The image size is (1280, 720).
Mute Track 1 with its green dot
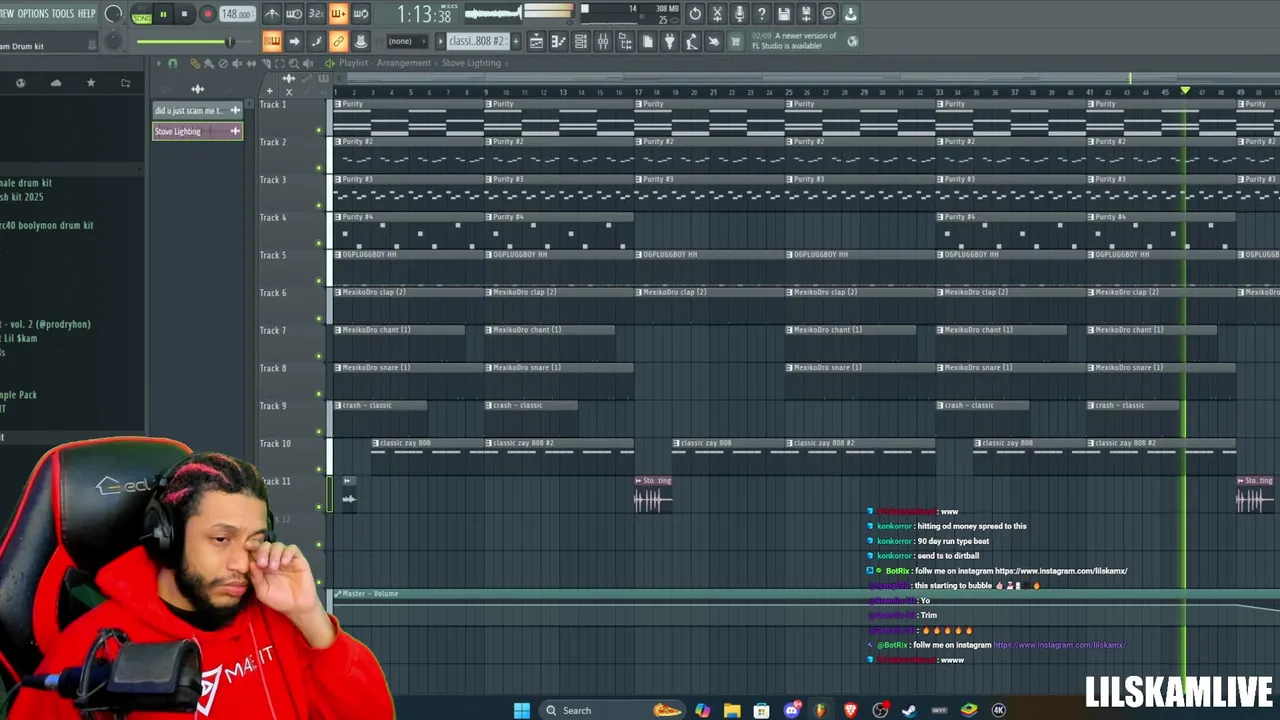(x=319, y=130)
